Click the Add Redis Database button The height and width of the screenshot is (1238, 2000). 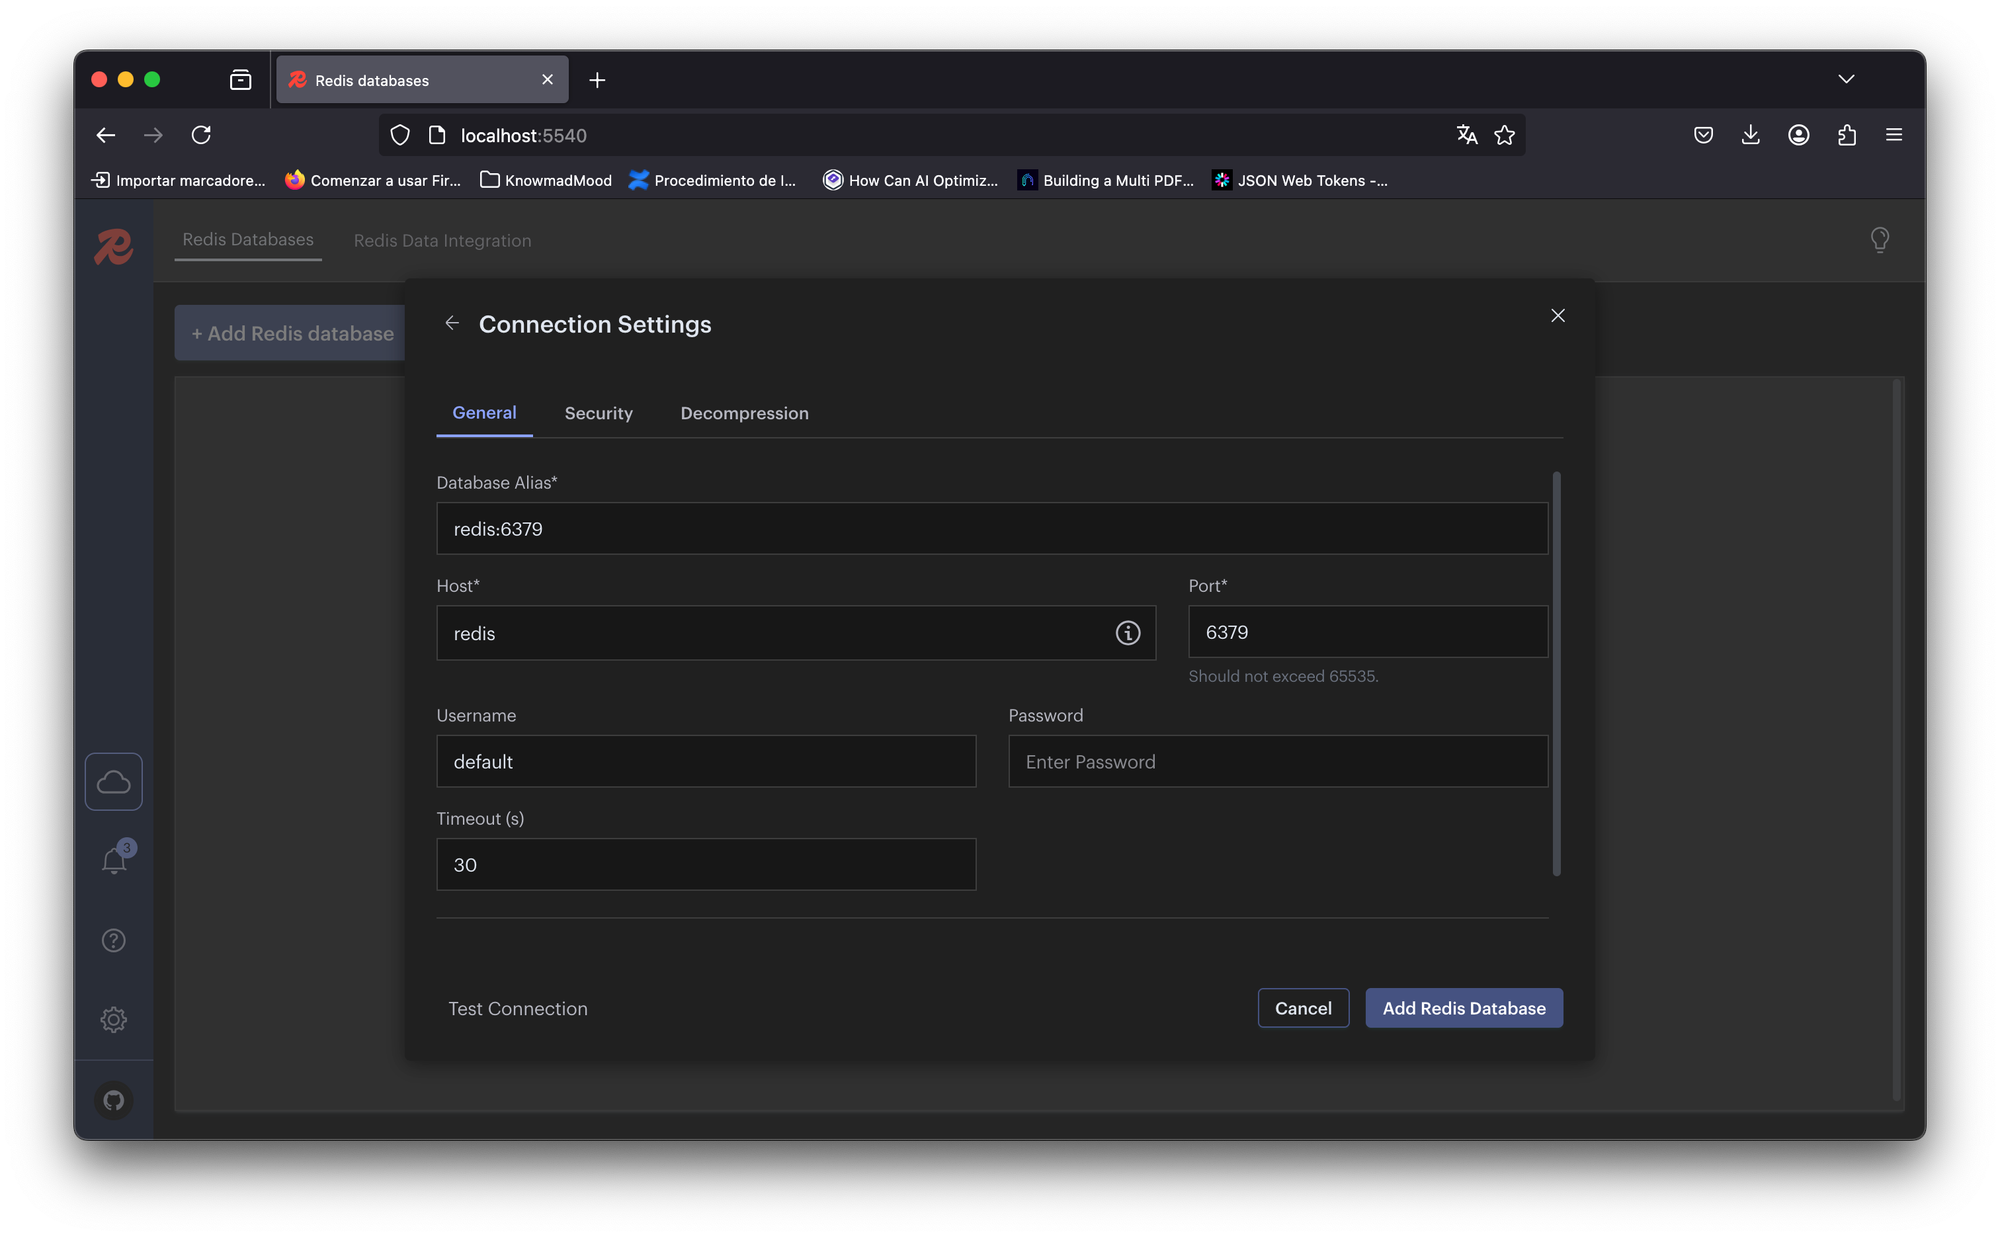(x=1463, y=1008)
